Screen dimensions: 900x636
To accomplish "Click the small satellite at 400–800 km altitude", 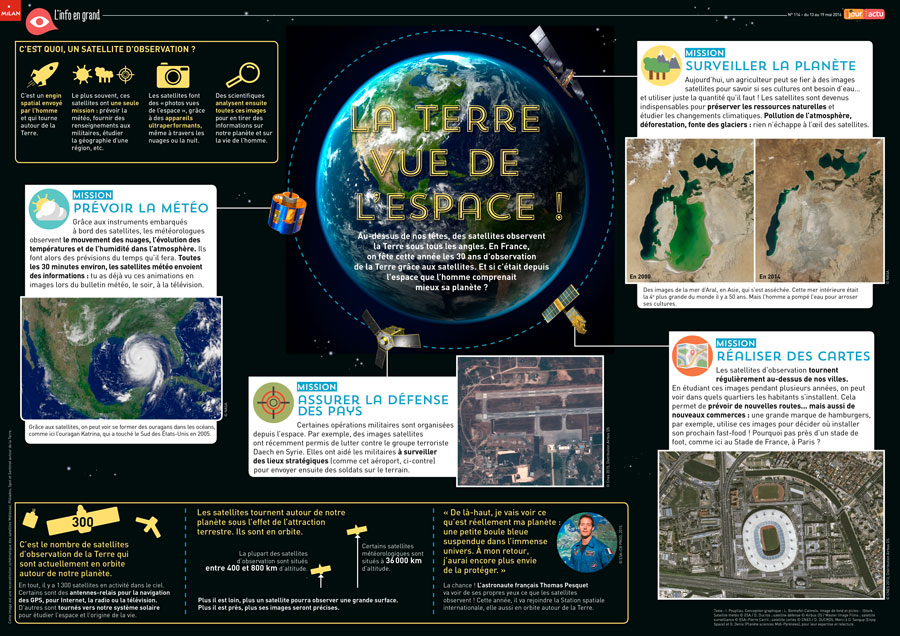I will click(x=320, y=571).
